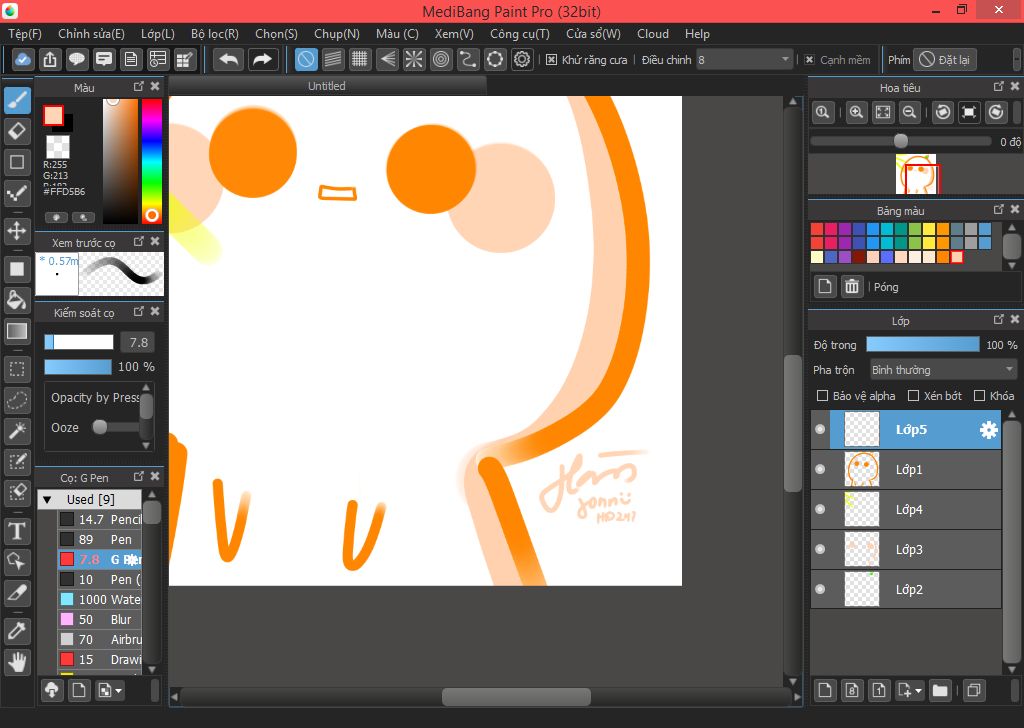Select the Eraser tool
Viewport: 1024px width, 728px height.
(17, 131)
